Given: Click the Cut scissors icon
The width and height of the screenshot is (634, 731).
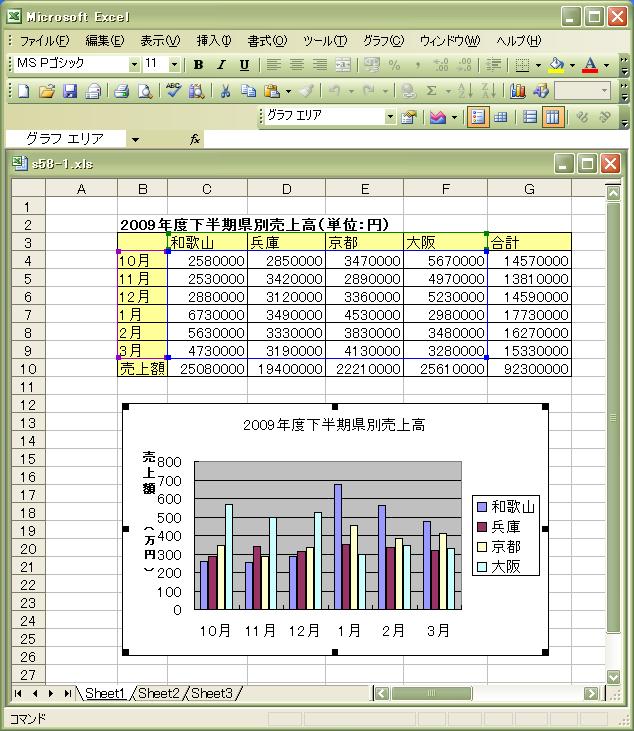Looking at the screenshot, I should (225, 91).
